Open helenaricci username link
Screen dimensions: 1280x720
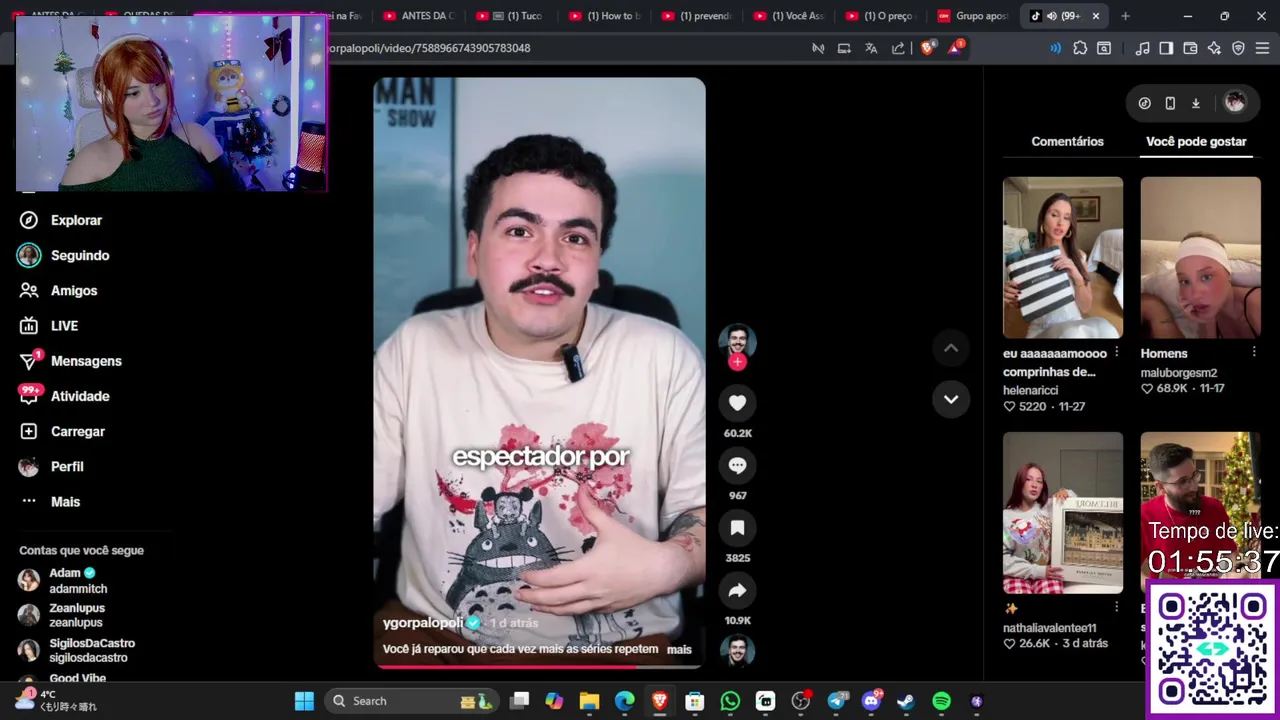(1030, 390)
